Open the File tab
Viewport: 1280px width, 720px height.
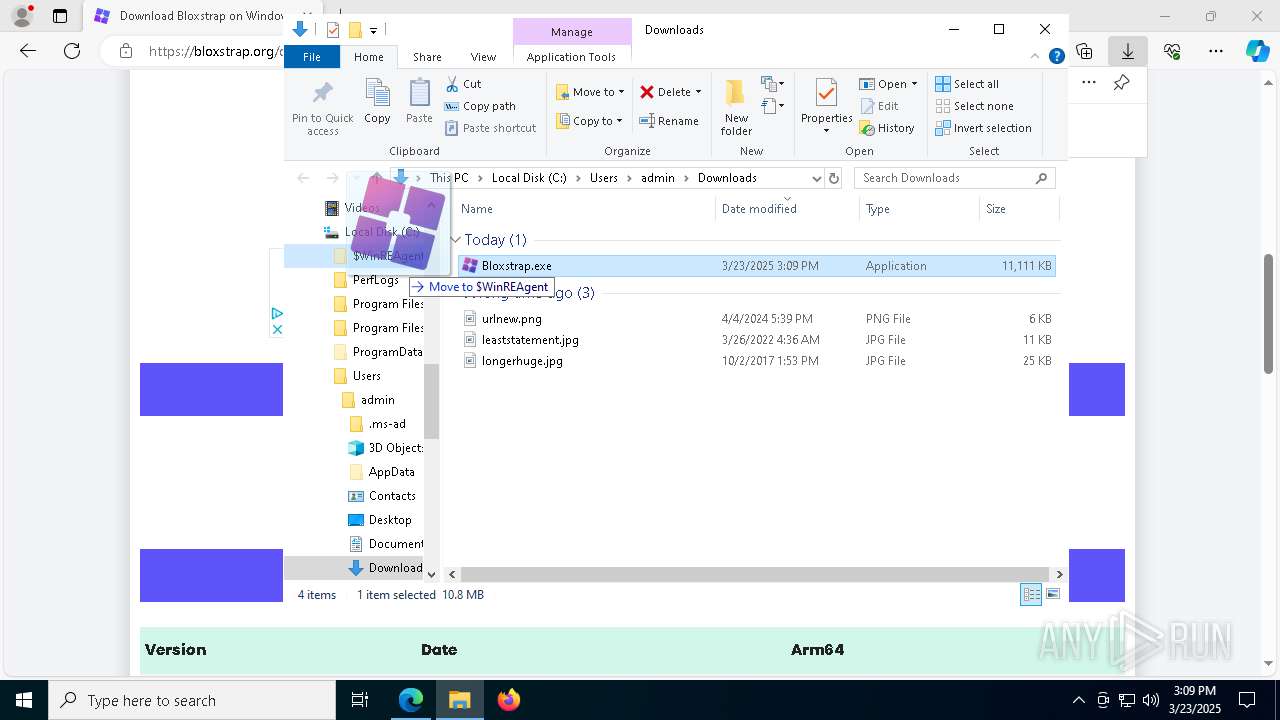click(312, 57)
